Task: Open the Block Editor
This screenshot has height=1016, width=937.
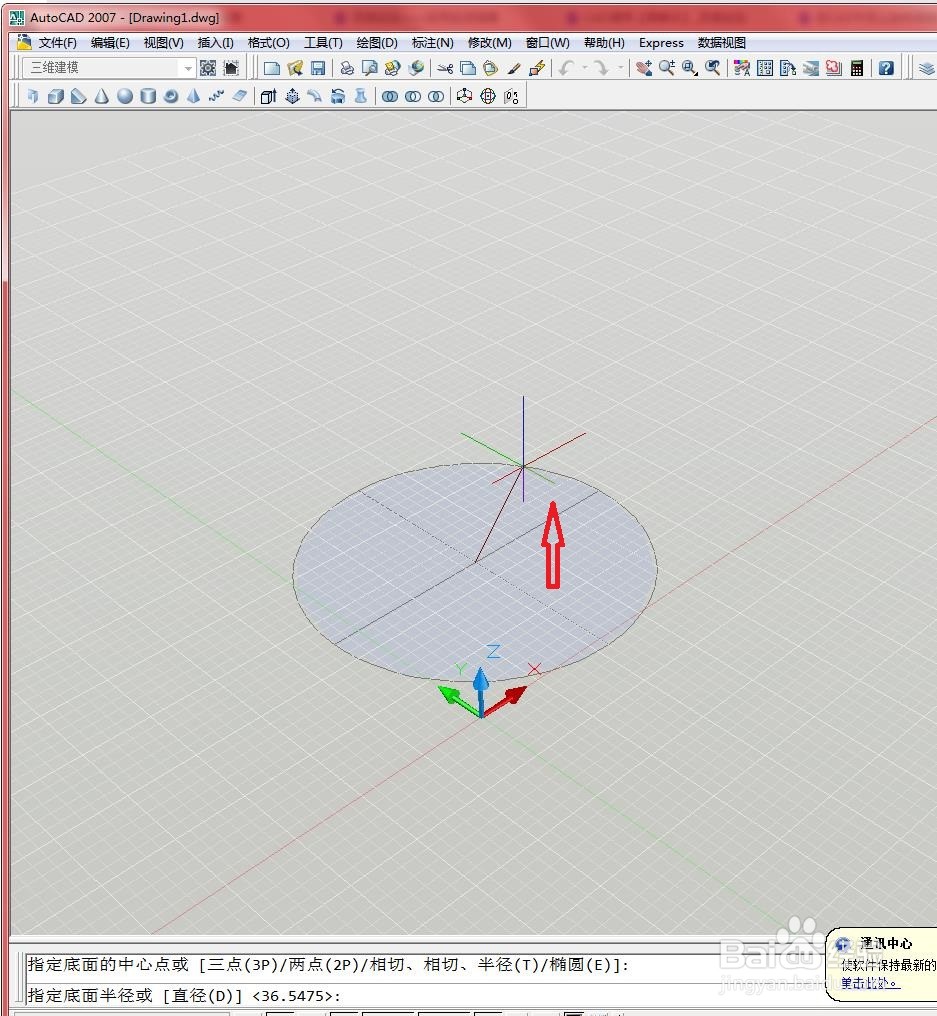Action: coord(537,68)
